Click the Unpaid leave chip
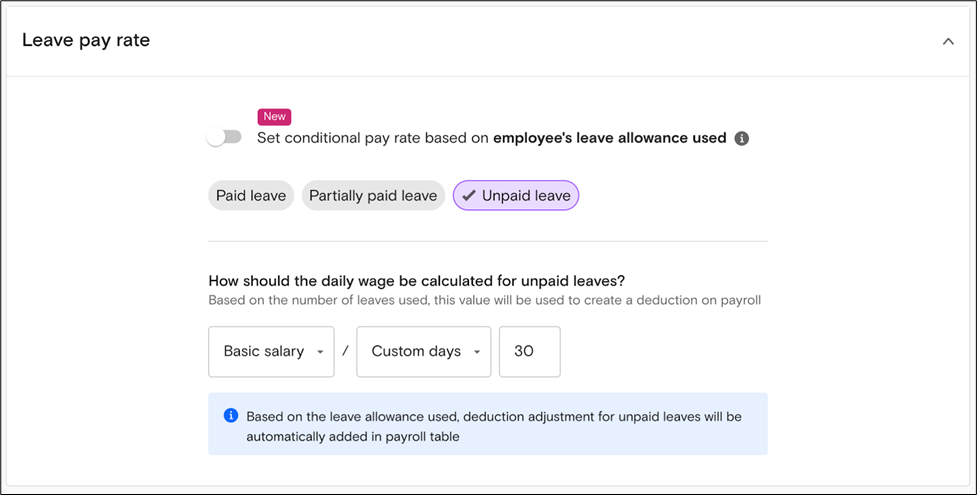Viewport: 977px width, 495px height. click(516, 196)
